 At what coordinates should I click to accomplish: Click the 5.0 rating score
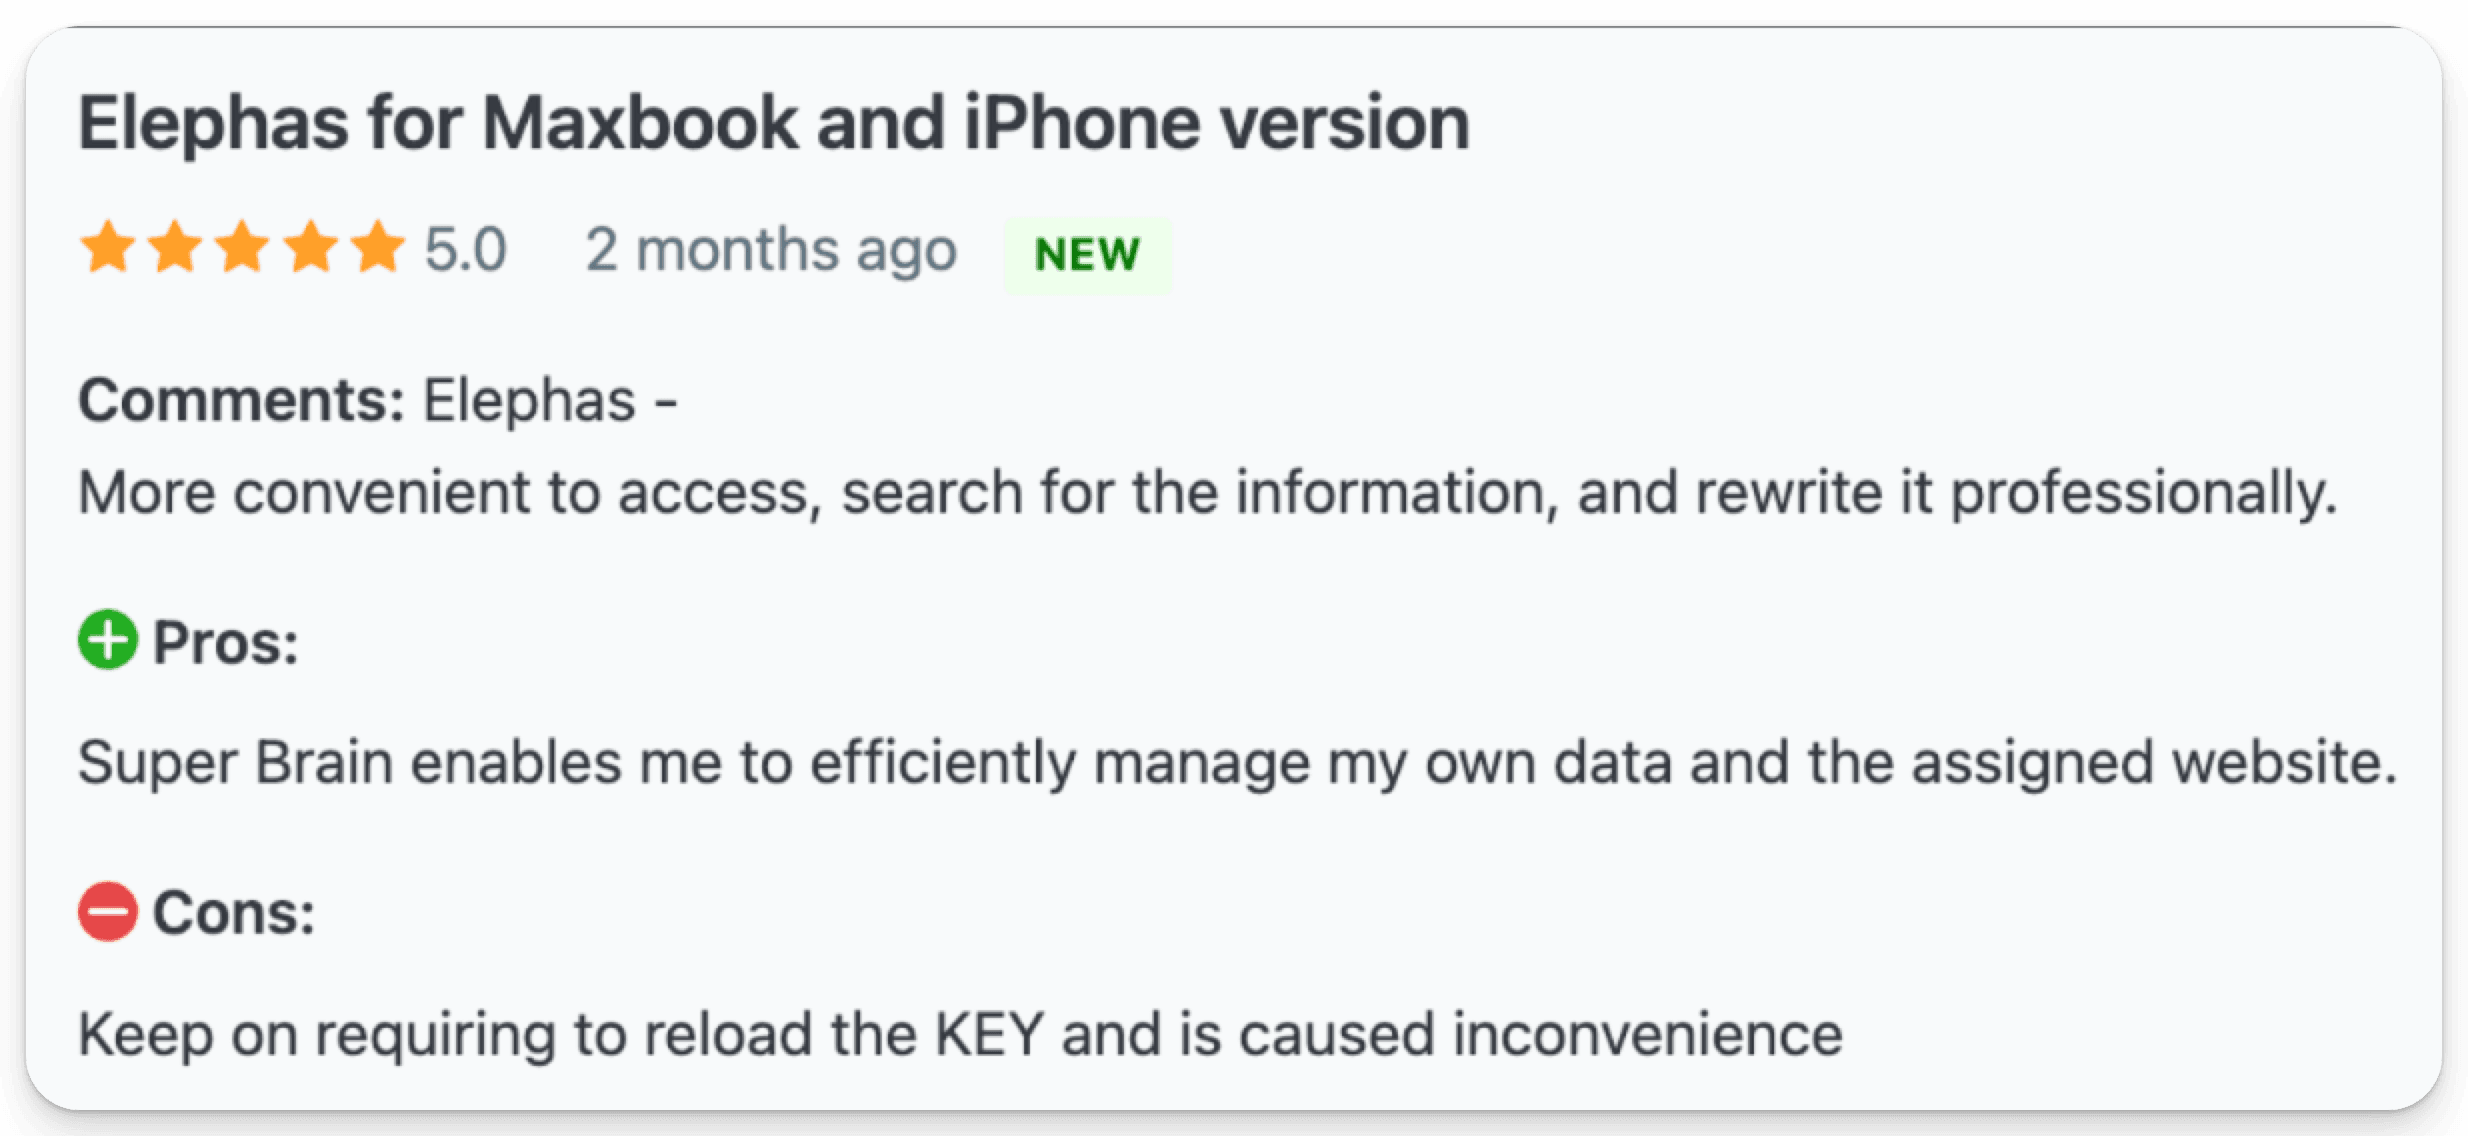pos(465,250)
